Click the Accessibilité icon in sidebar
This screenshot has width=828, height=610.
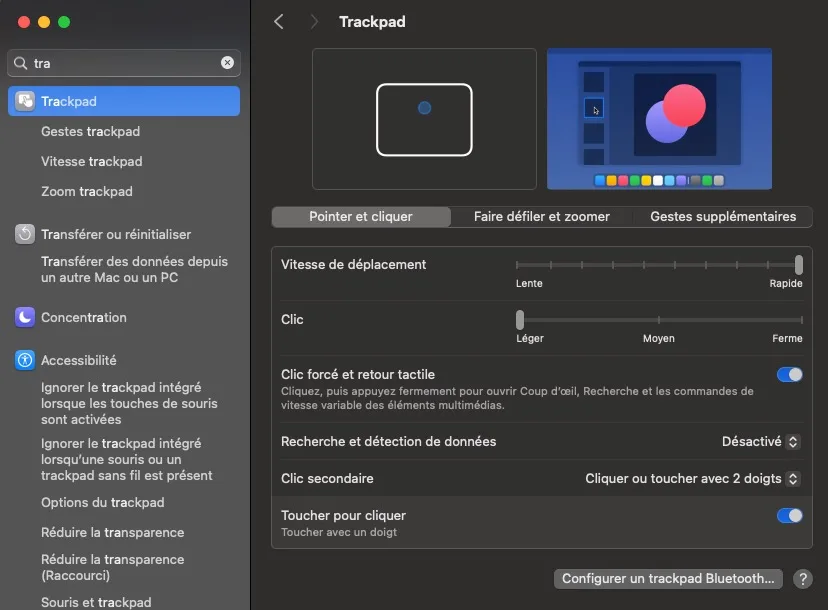tap(25, 360)
